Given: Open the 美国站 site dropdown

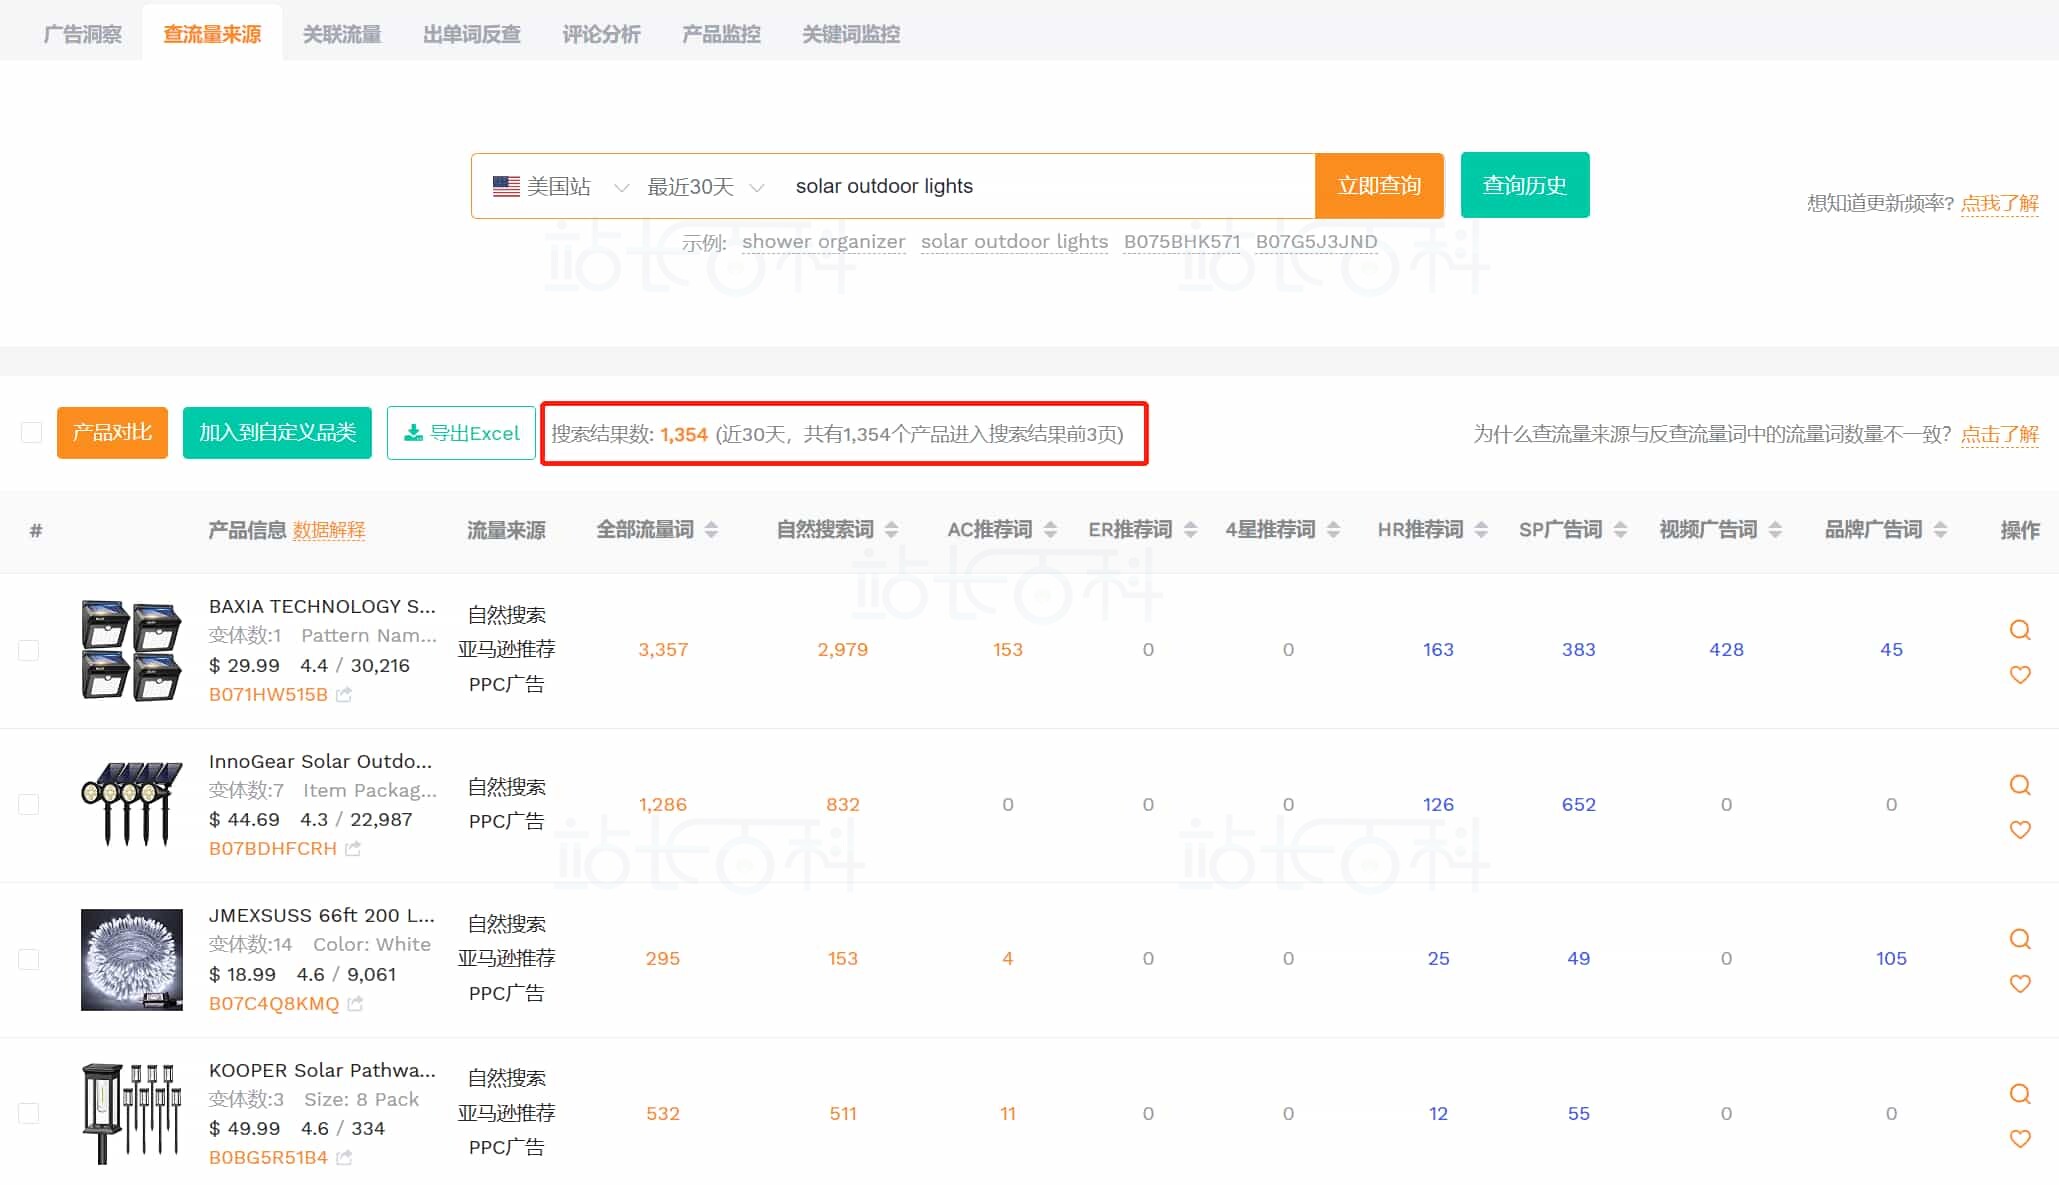Looking at the screenshot, I should pyautogui.click(x=565, y=185).
